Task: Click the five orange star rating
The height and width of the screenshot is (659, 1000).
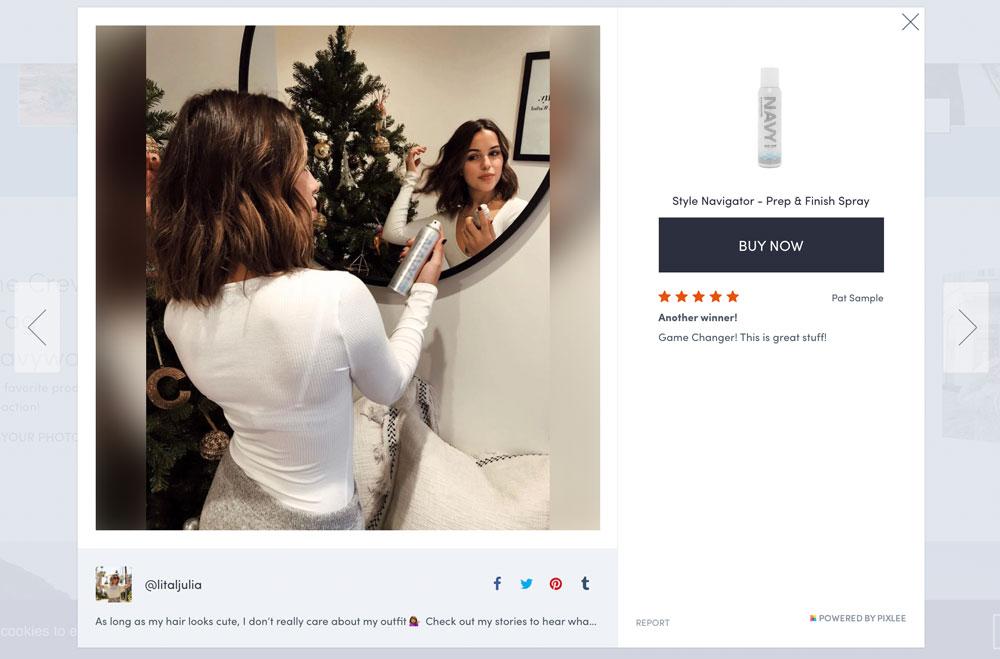Action: pos(698,296)
